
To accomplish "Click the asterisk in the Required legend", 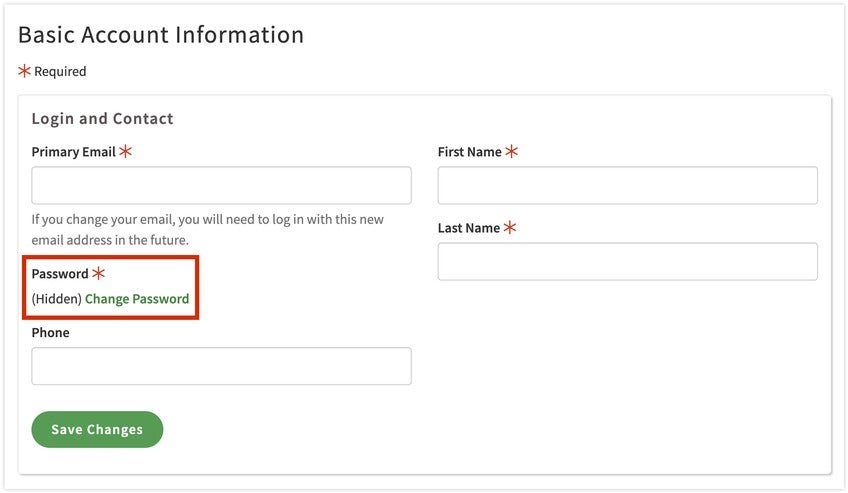I will (25, 71).
